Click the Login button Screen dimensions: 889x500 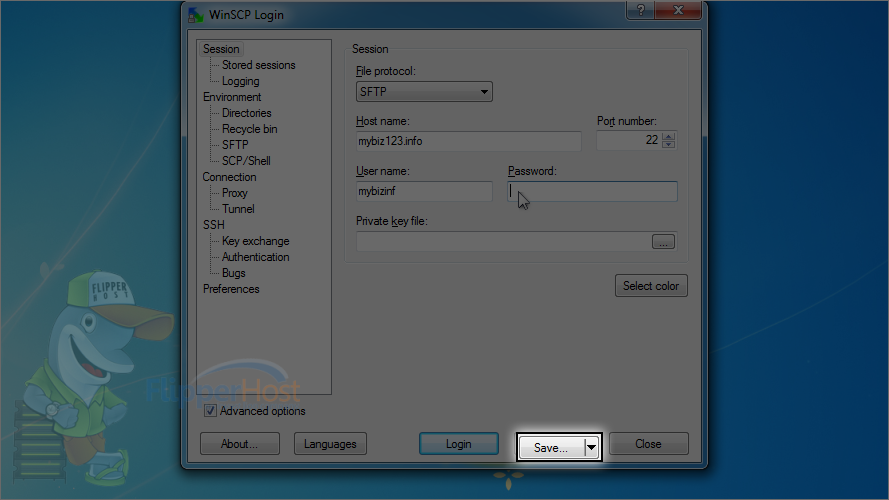459,444
